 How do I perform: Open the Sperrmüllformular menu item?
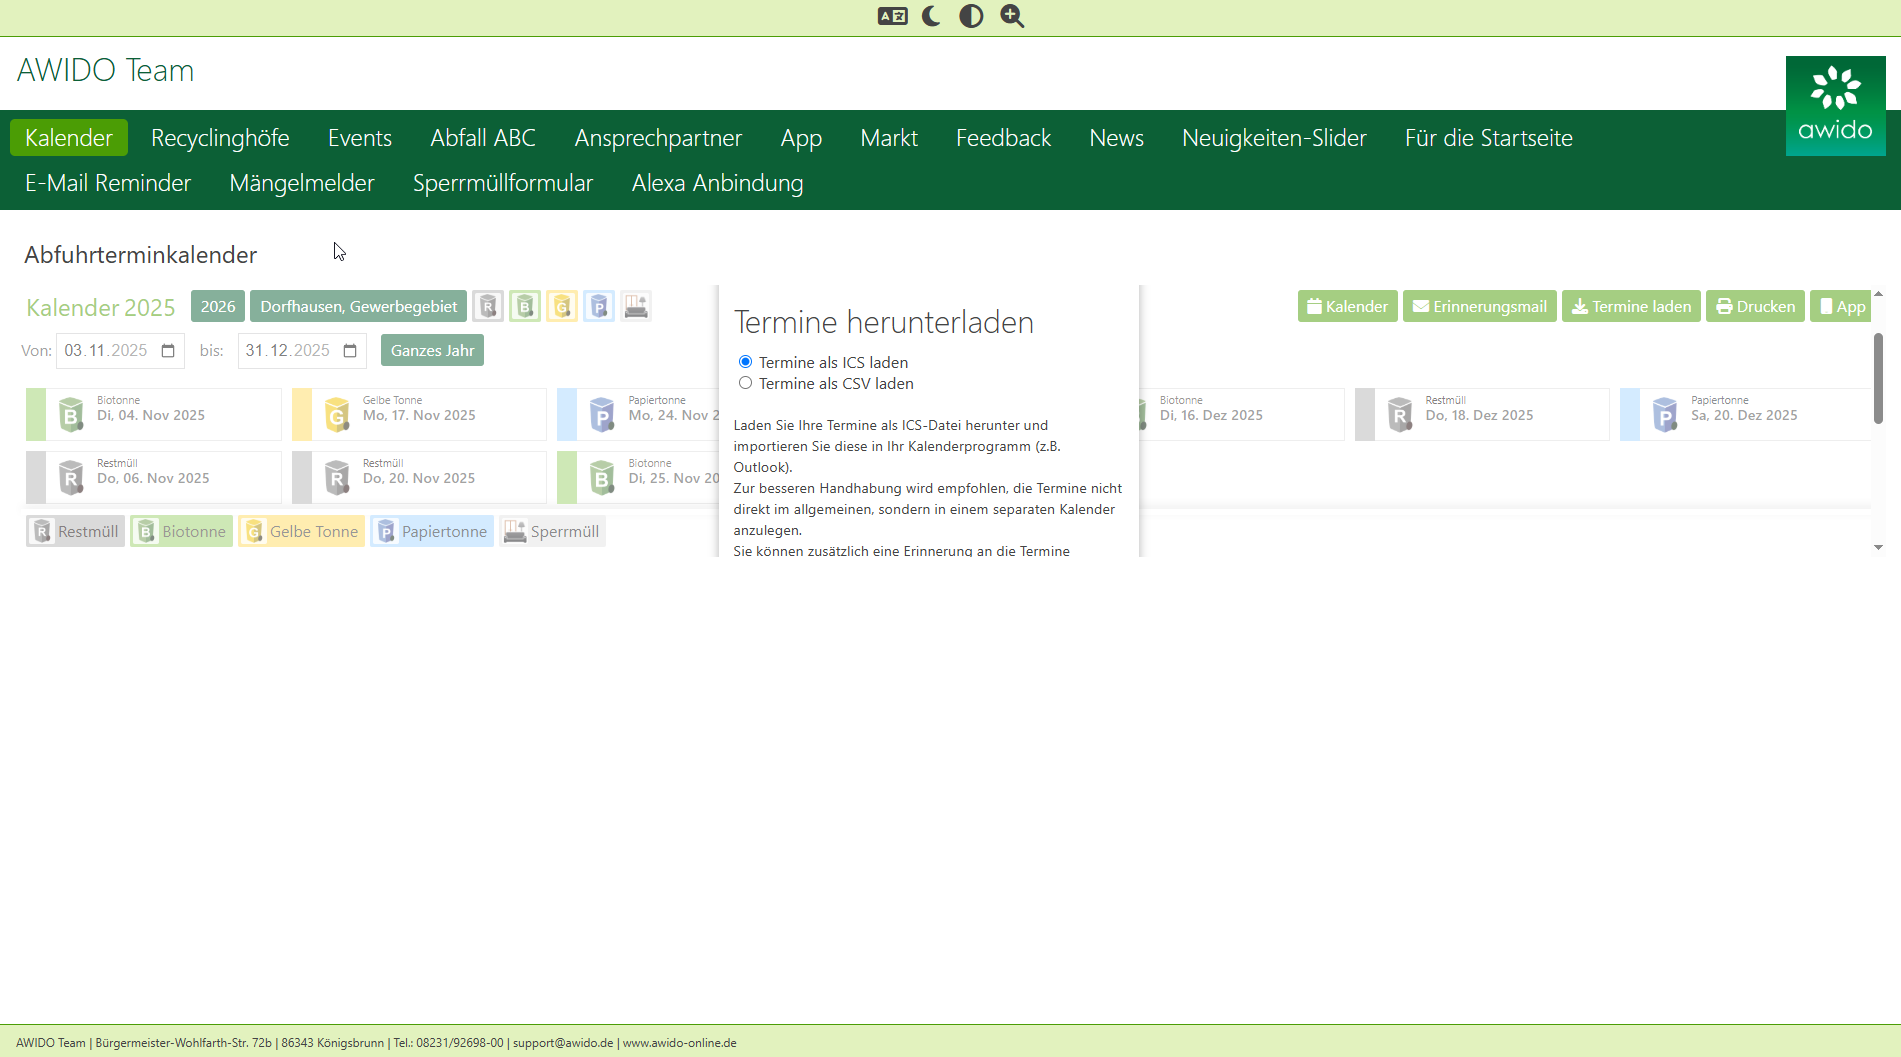(503, 183)
